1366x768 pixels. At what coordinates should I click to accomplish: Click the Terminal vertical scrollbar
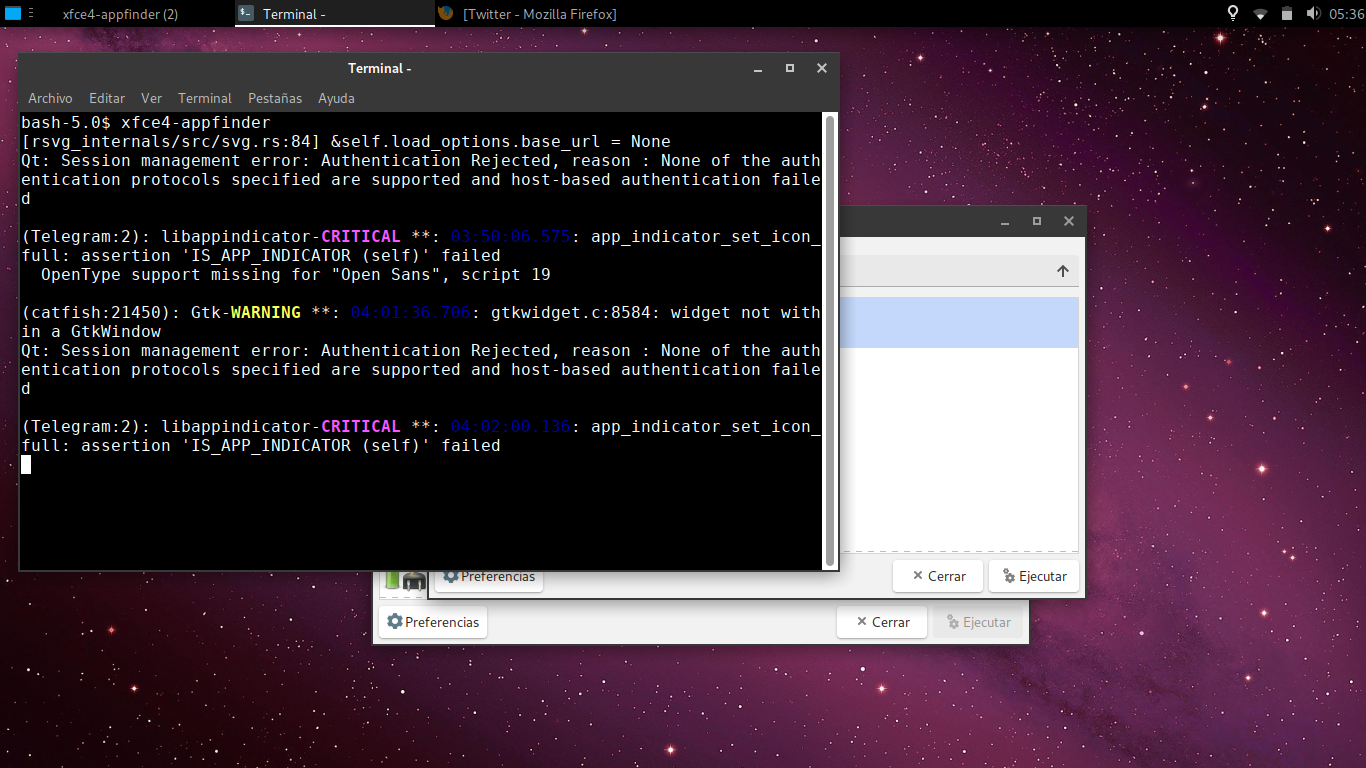click(x=829, y=340)
